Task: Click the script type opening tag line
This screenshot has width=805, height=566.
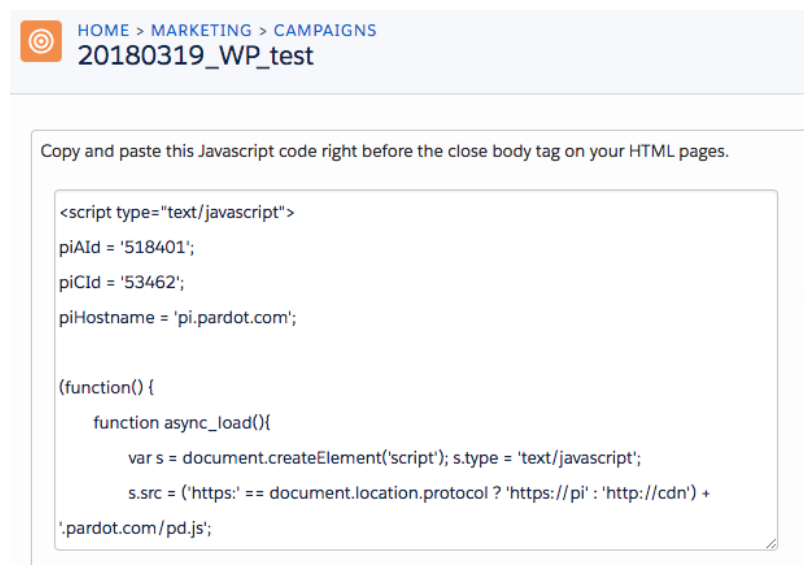Action: point(177,212)
